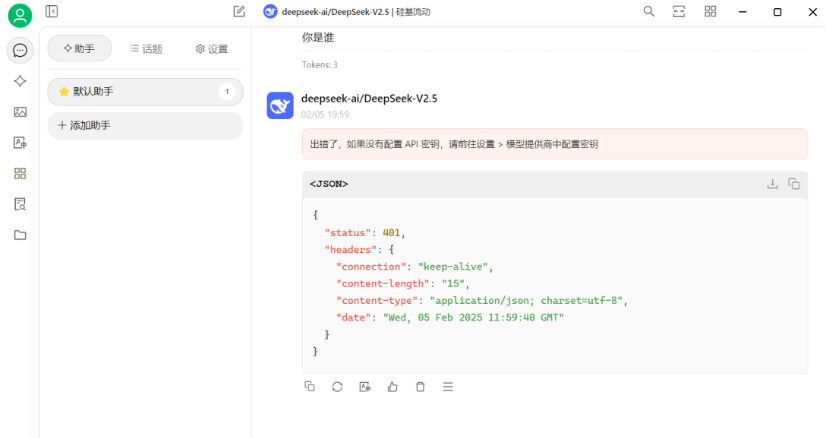The image size is (833, 438).
Task: Click the "content-type" line
Action: coord(482,301)
